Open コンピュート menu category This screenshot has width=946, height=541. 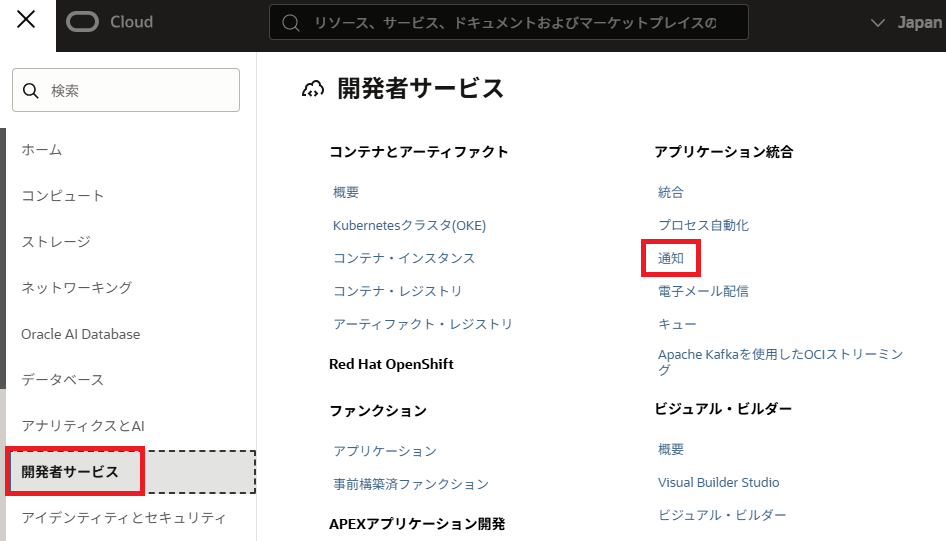(63, 196)
